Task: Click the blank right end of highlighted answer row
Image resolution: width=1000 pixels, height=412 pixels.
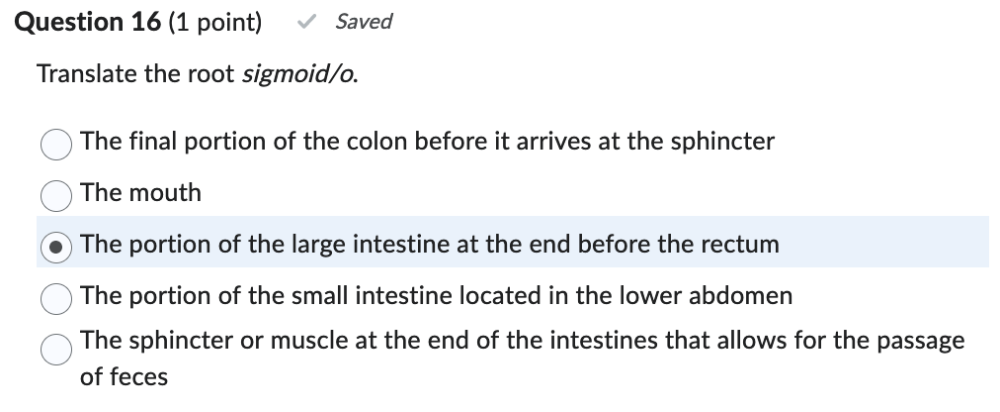Action: point(900,245)
